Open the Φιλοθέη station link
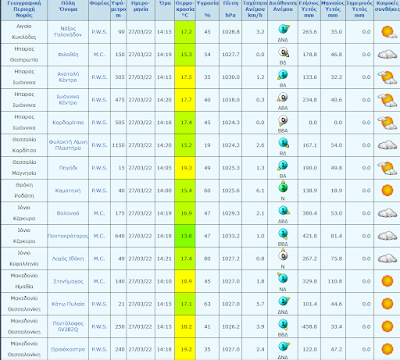The height and width of the screenshot is (360, 400). tap(68, 54)
